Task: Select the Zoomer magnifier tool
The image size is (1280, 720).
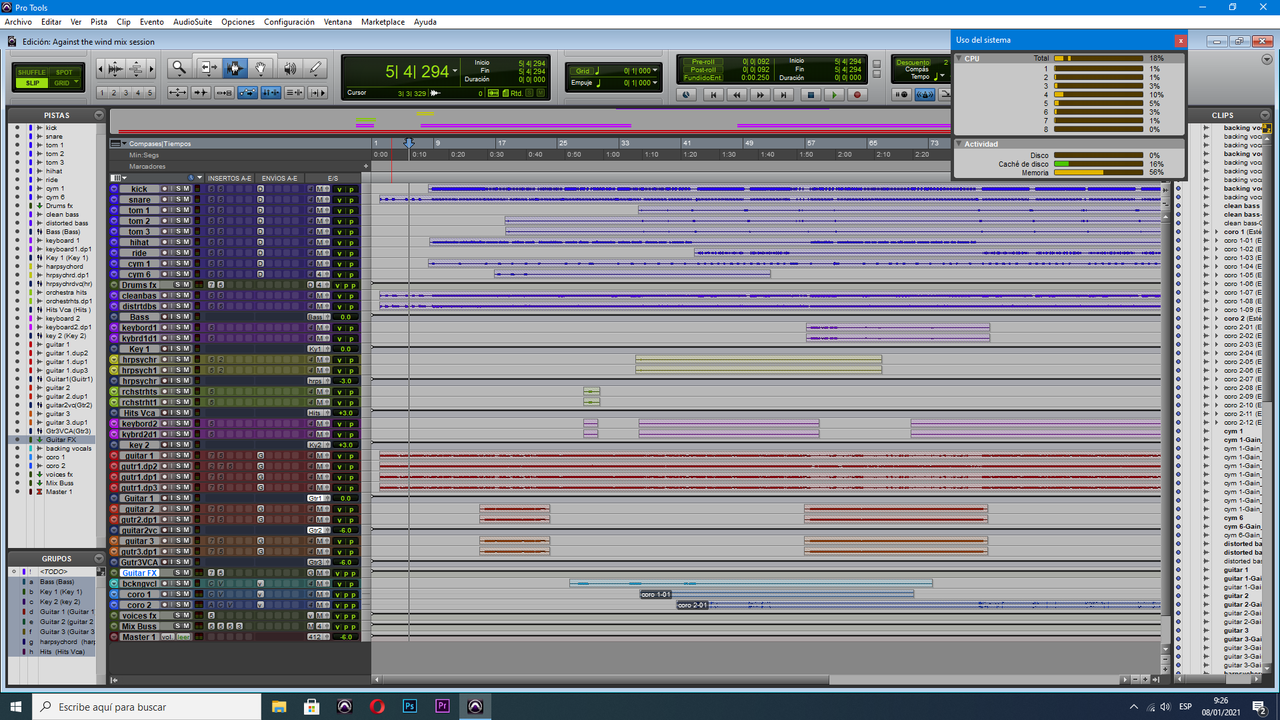Action: [179, 68]
